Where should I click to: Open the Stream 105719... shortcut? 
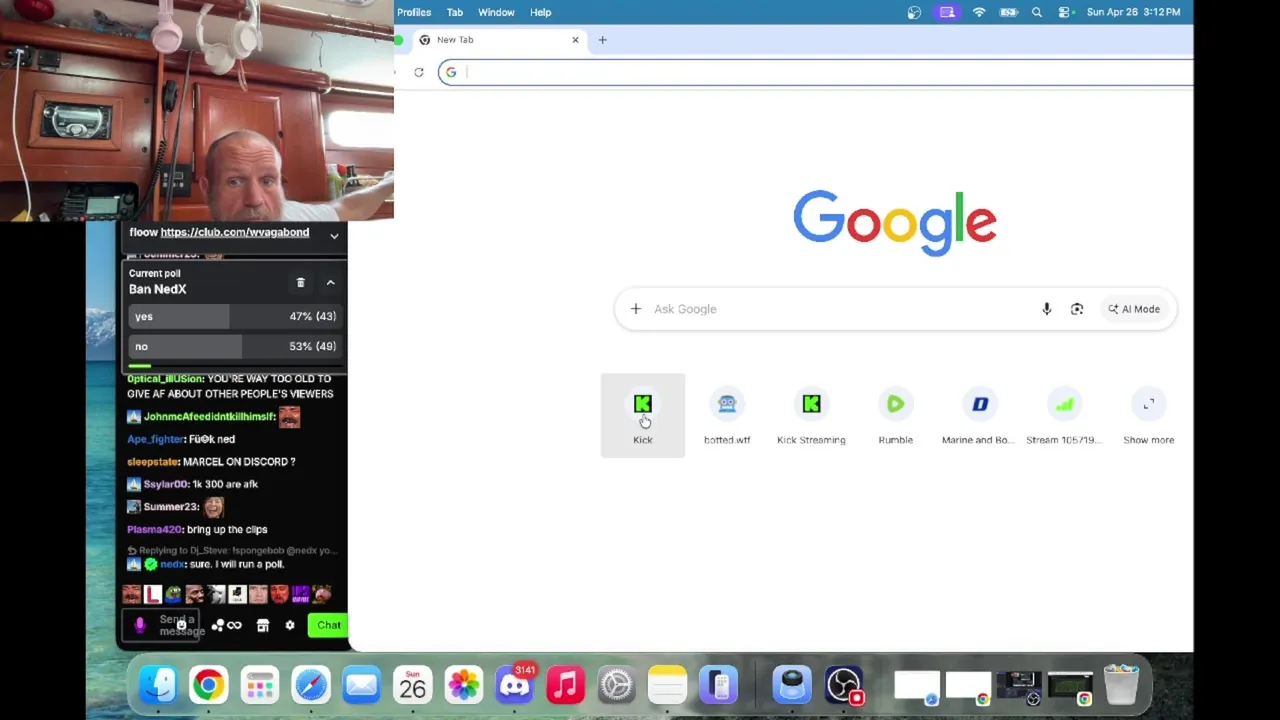tap(1064, 415)
